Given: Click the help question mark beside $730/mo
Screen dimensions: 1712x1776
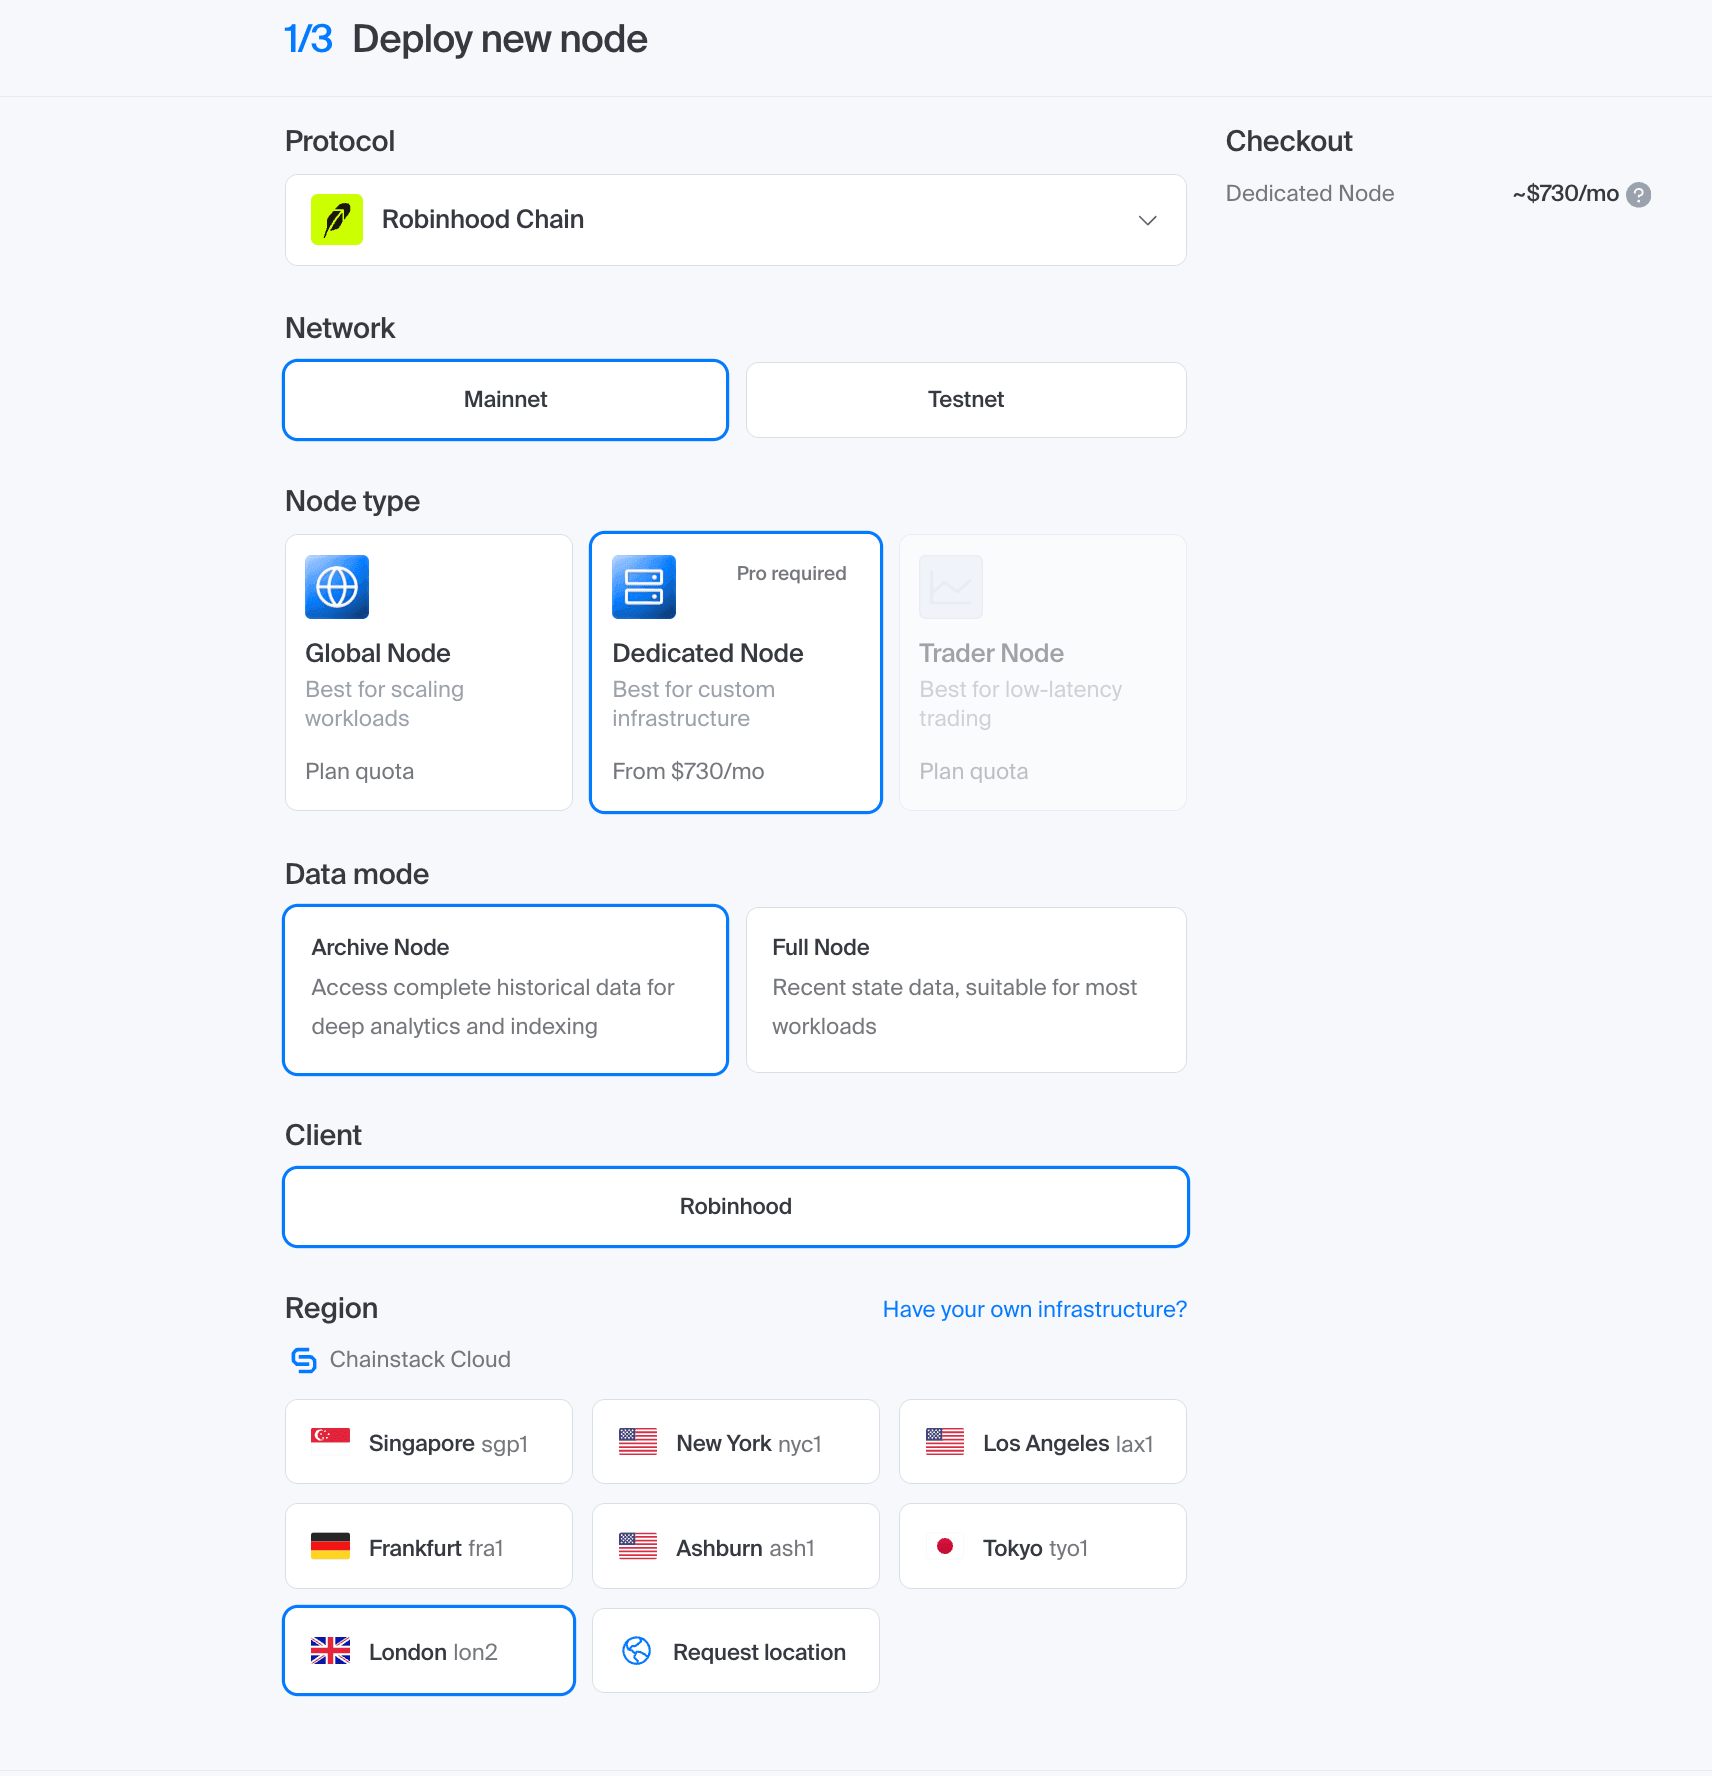Looking at the screenshot, I should 1639,195.
